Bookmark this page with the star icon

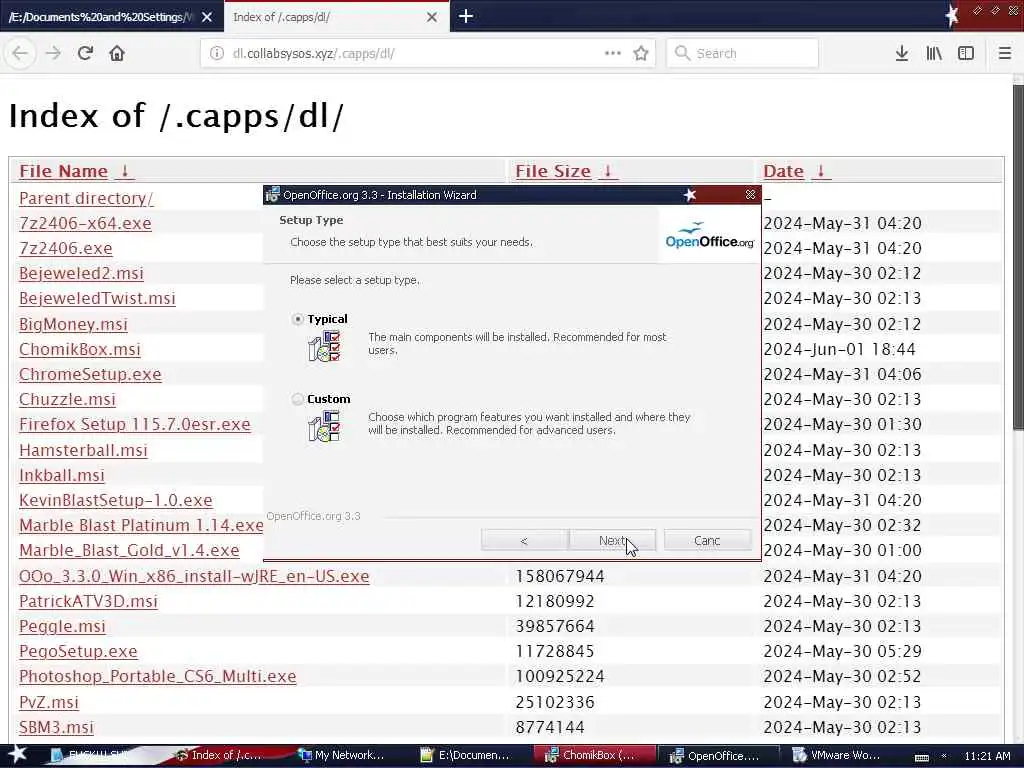point(641,53)
